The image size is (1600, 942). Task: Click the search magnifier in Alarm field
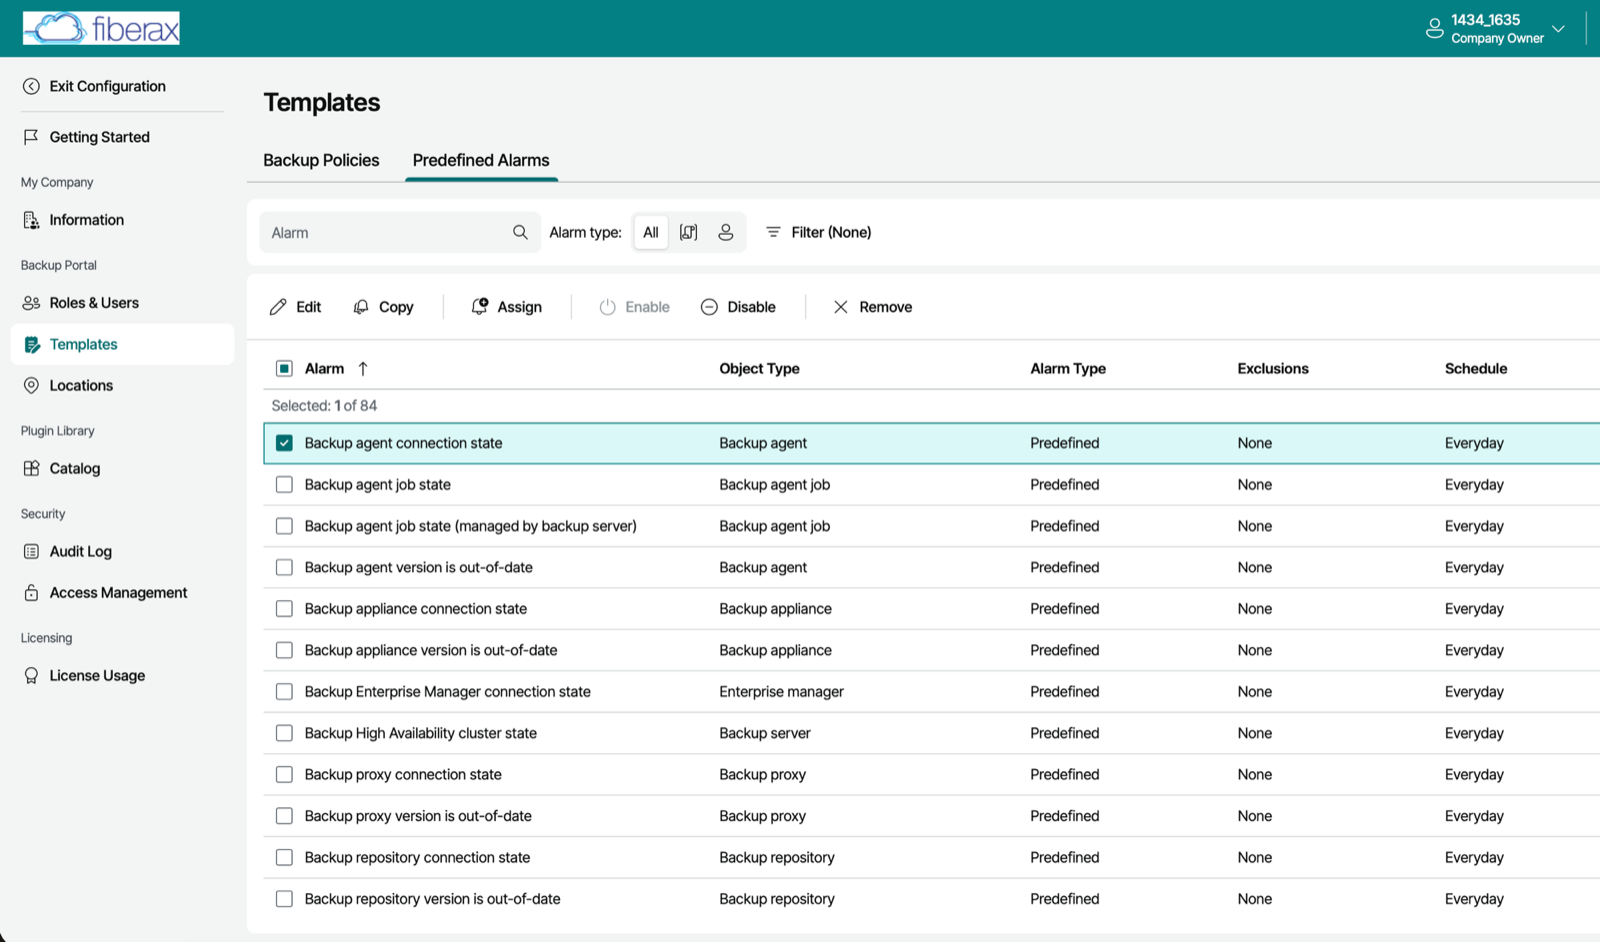point(520,232)
